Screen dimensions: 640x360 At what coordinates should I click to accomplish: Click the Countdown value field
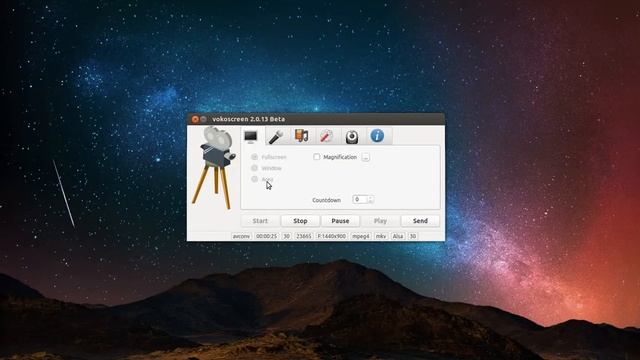(x=360, y=200)
